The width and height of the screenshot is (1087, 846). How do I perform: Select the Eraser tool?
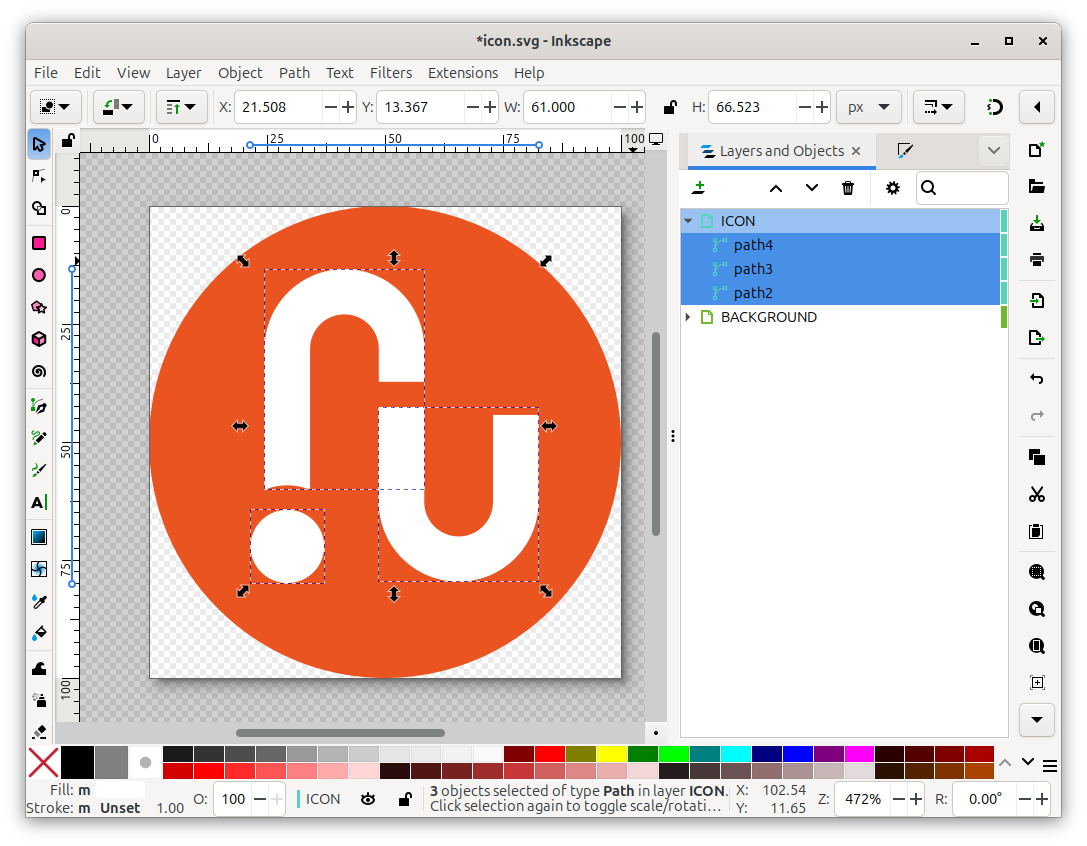39,731
